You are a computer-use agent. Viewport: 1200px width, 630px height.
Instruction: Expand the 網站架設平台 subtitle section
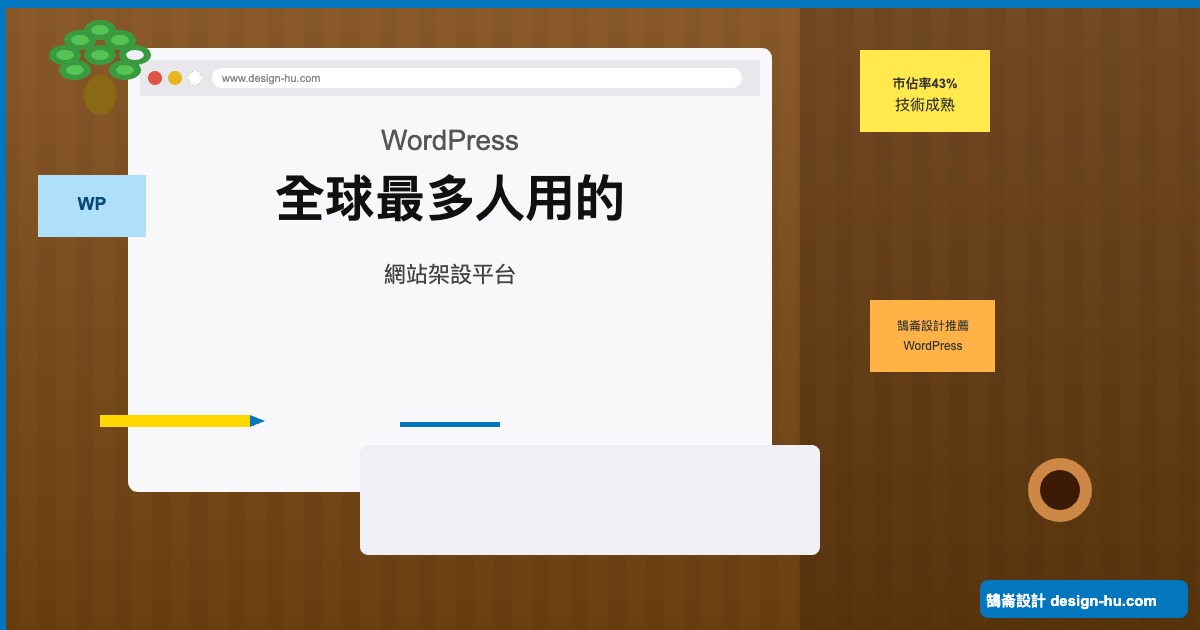point(450,275)
